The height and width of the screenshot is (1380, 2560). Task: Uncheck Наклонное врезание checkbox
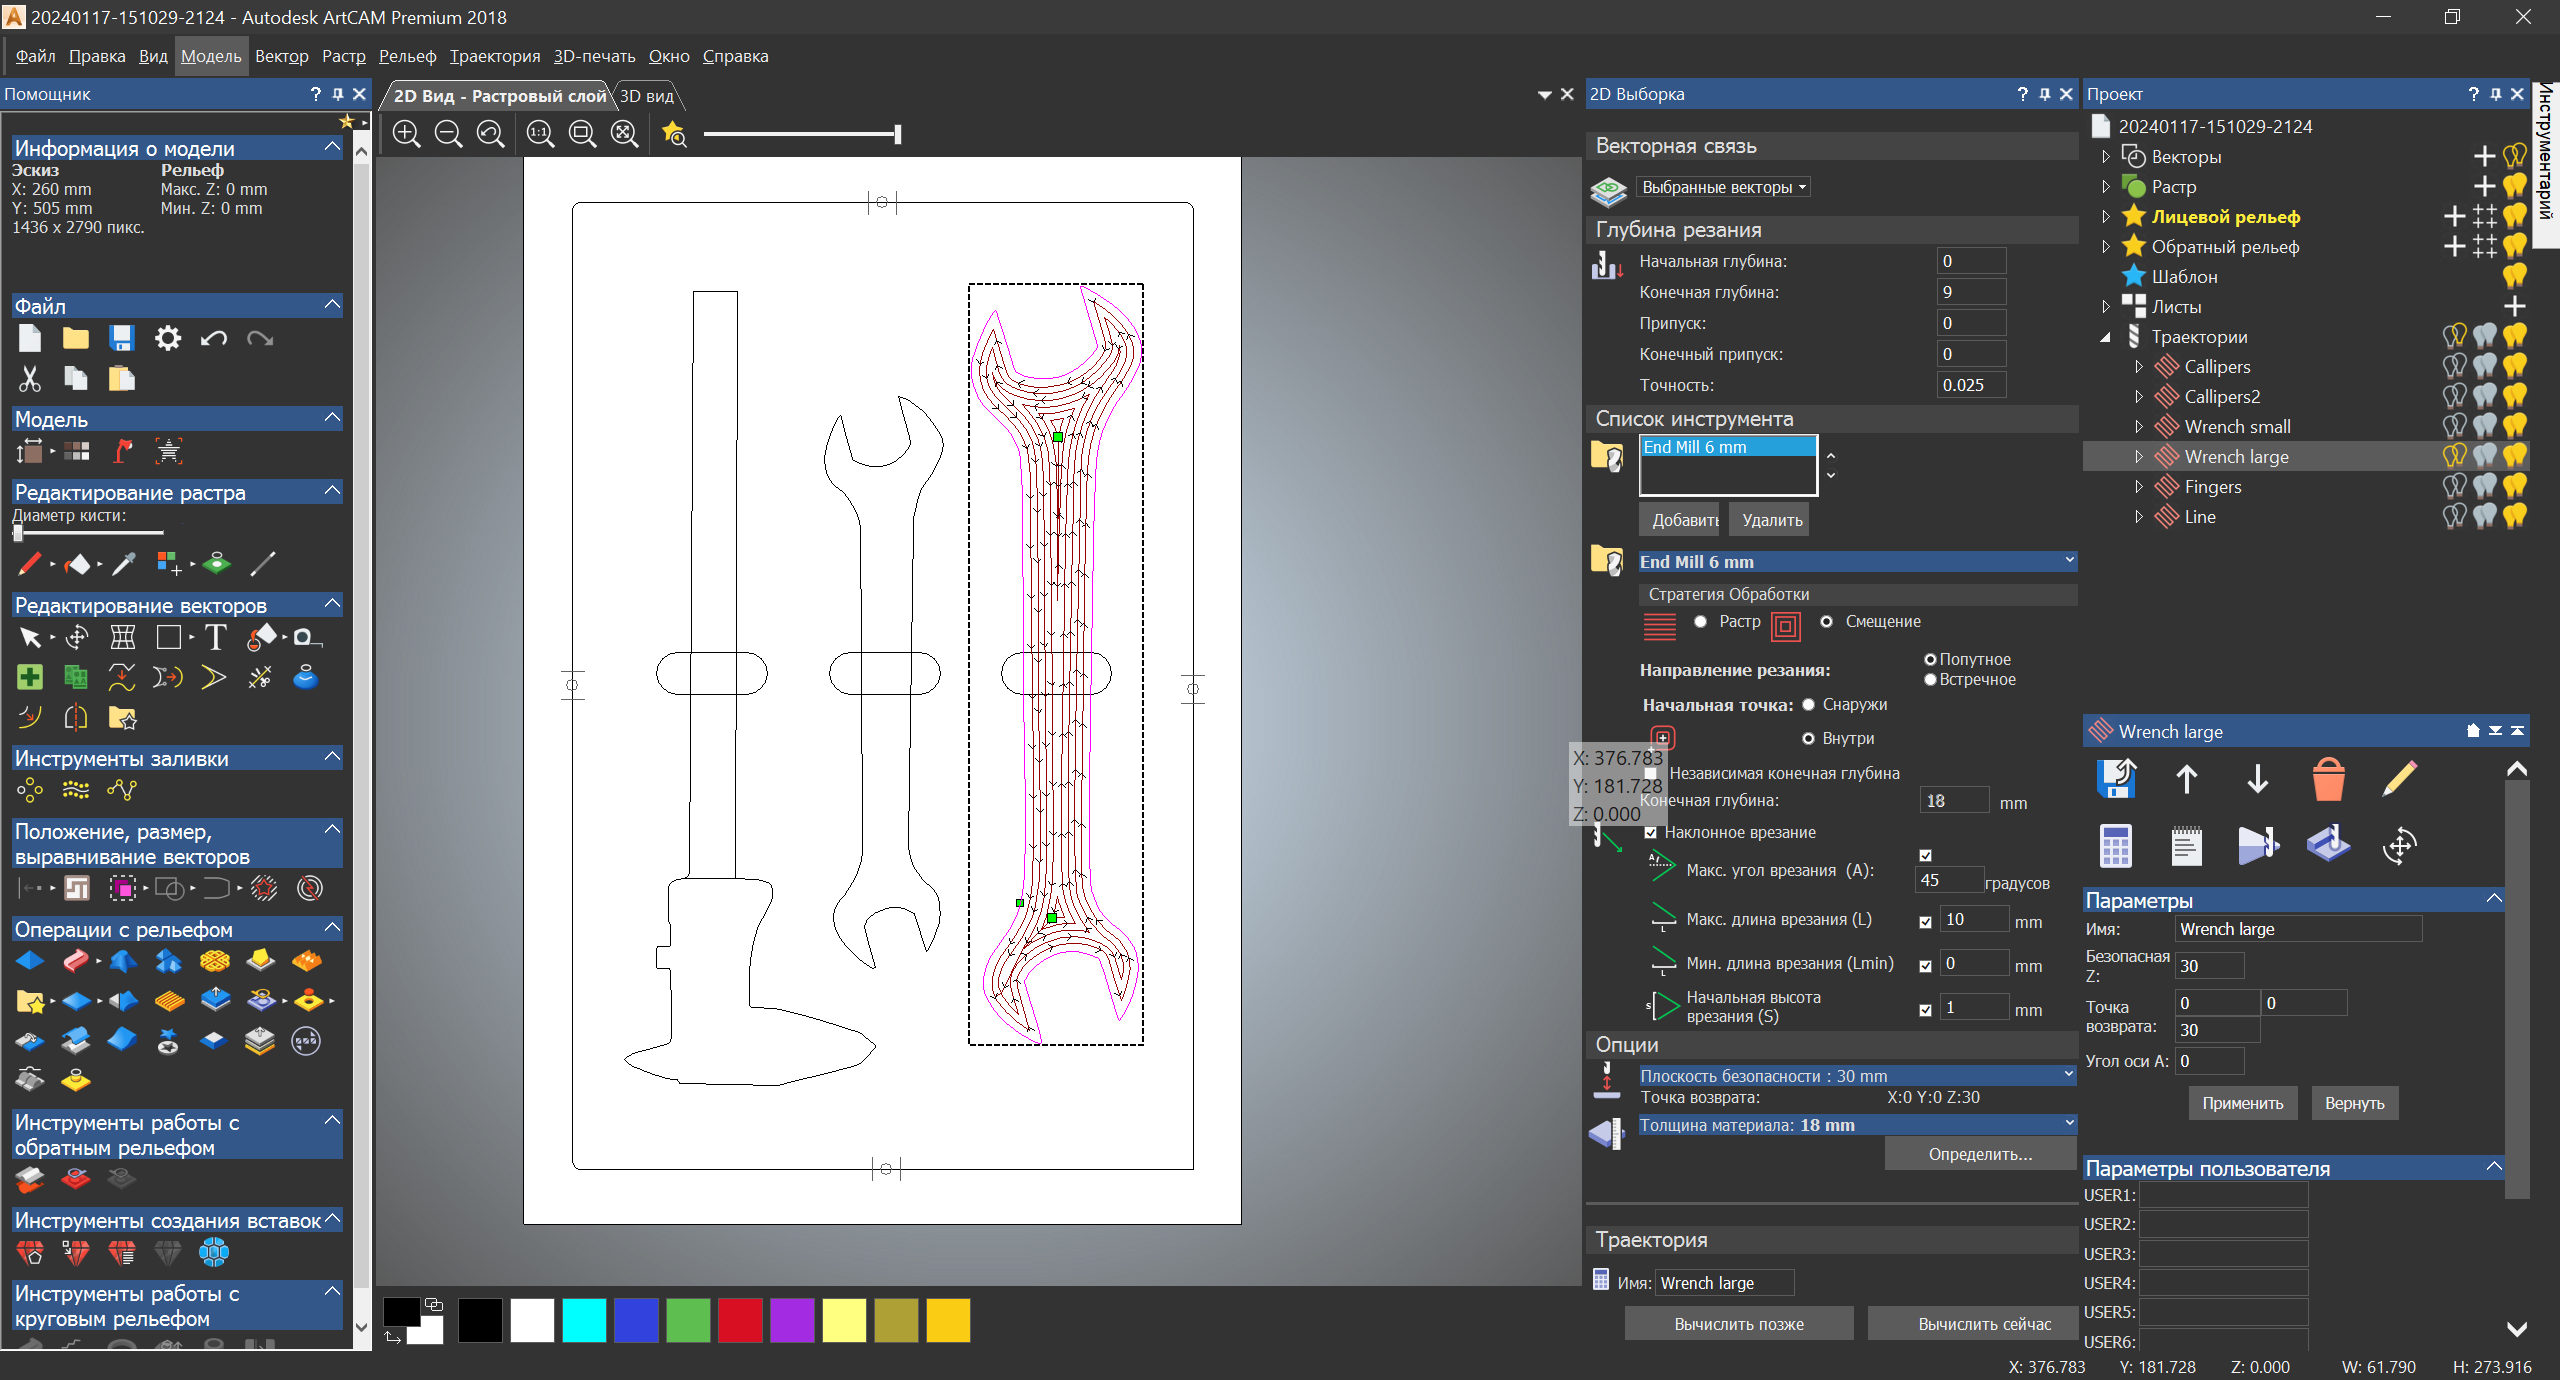pyautogui.click(x=1650, y=833)
